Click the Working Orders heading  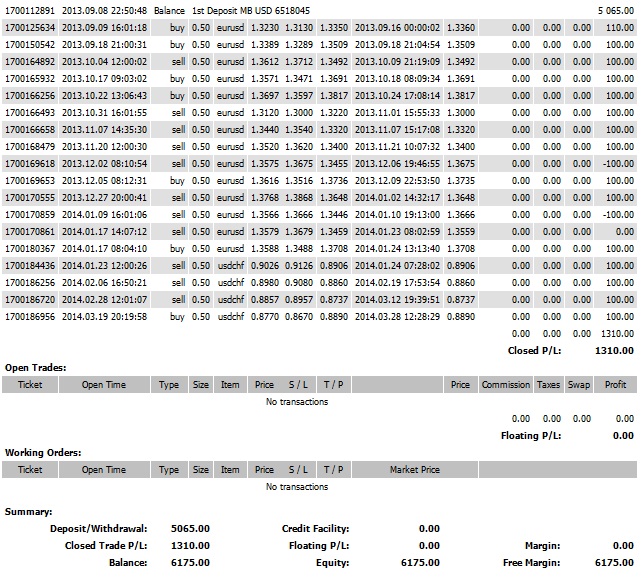tap(43, 453)
